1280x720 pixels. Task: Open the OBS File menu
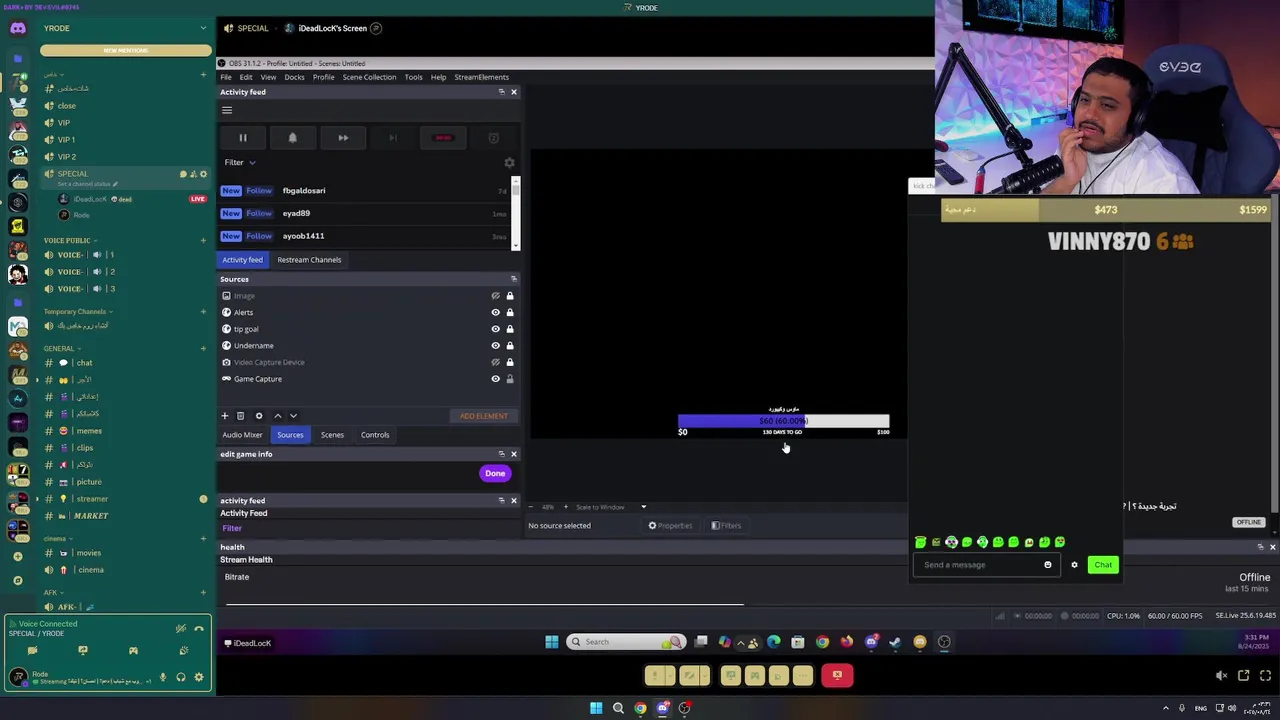coord(226,77)
